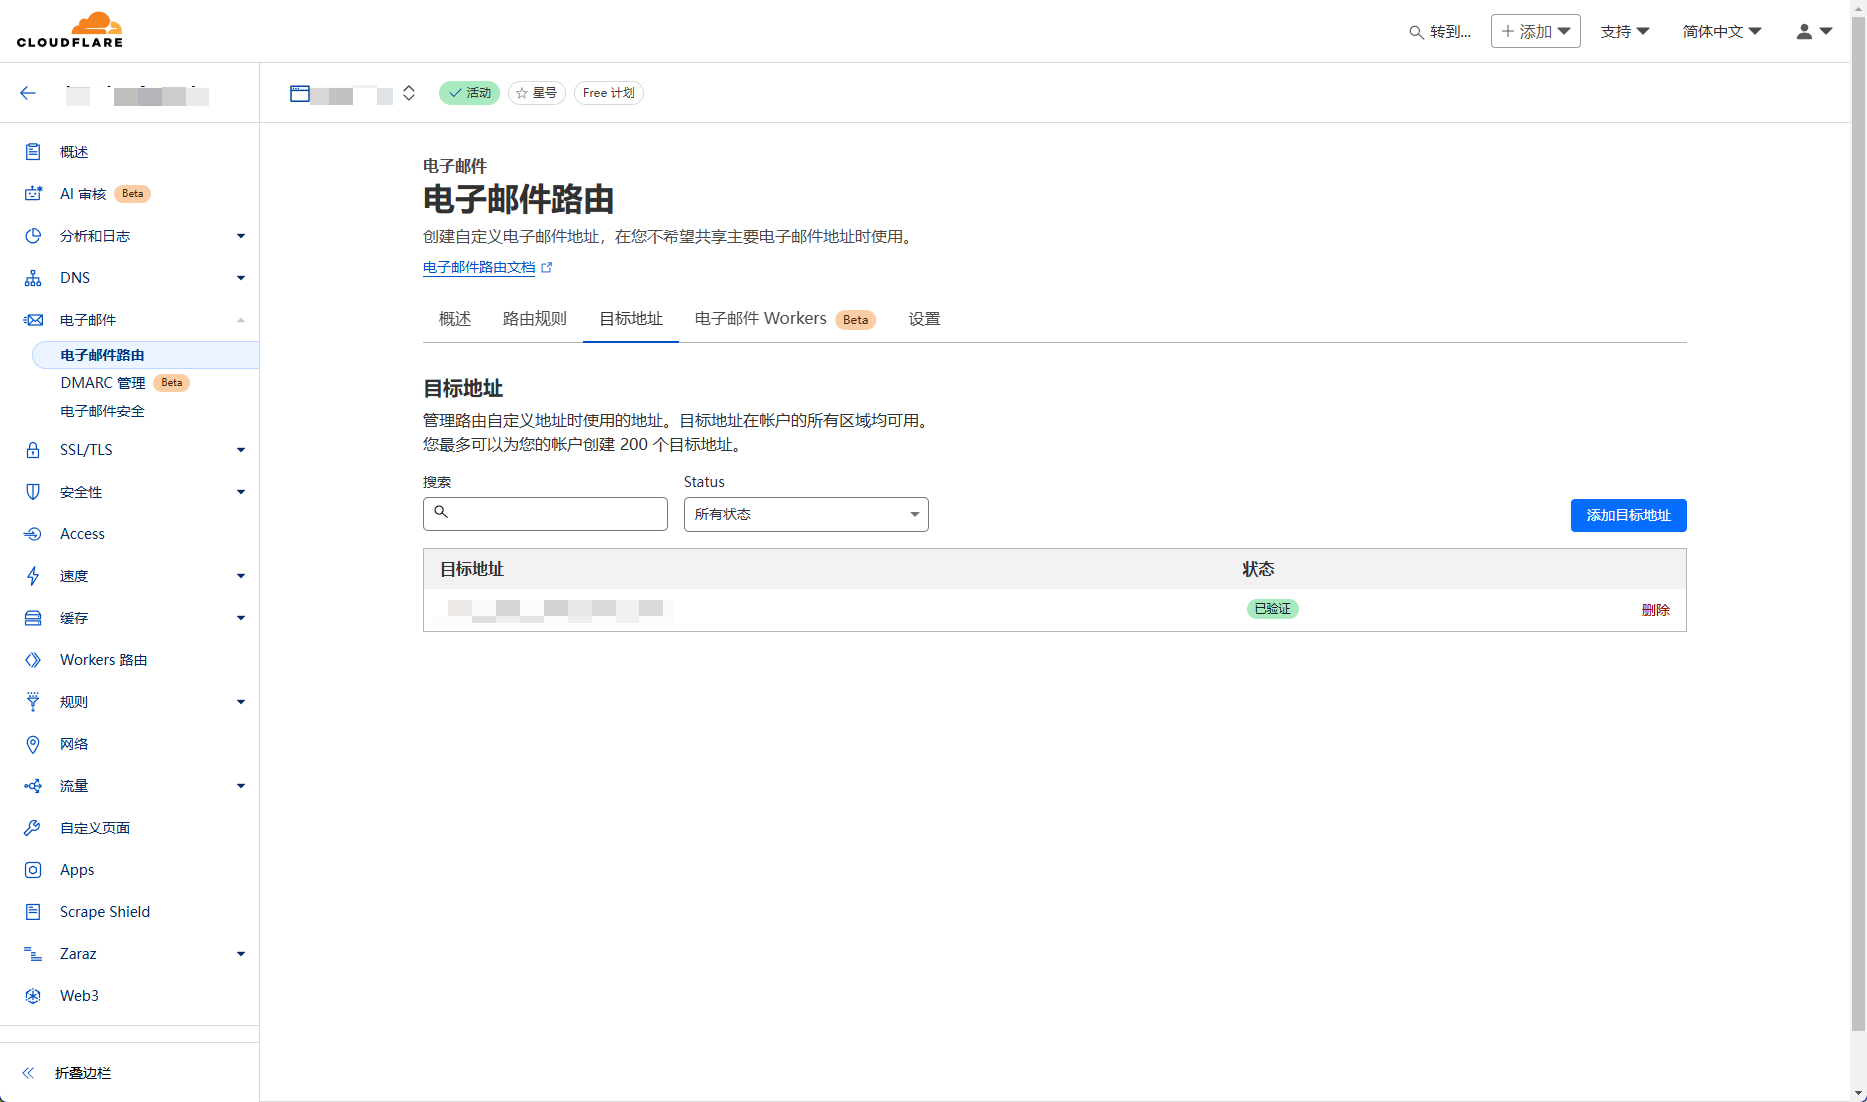Switch to the 路由规则 tab
The image size is (1867, 1102).
534,319
